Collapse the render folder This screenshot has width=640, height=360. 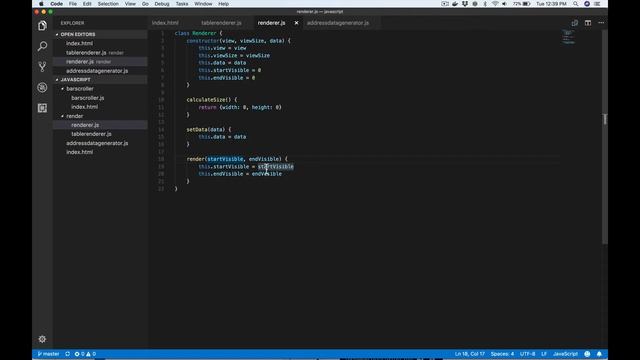74,116
